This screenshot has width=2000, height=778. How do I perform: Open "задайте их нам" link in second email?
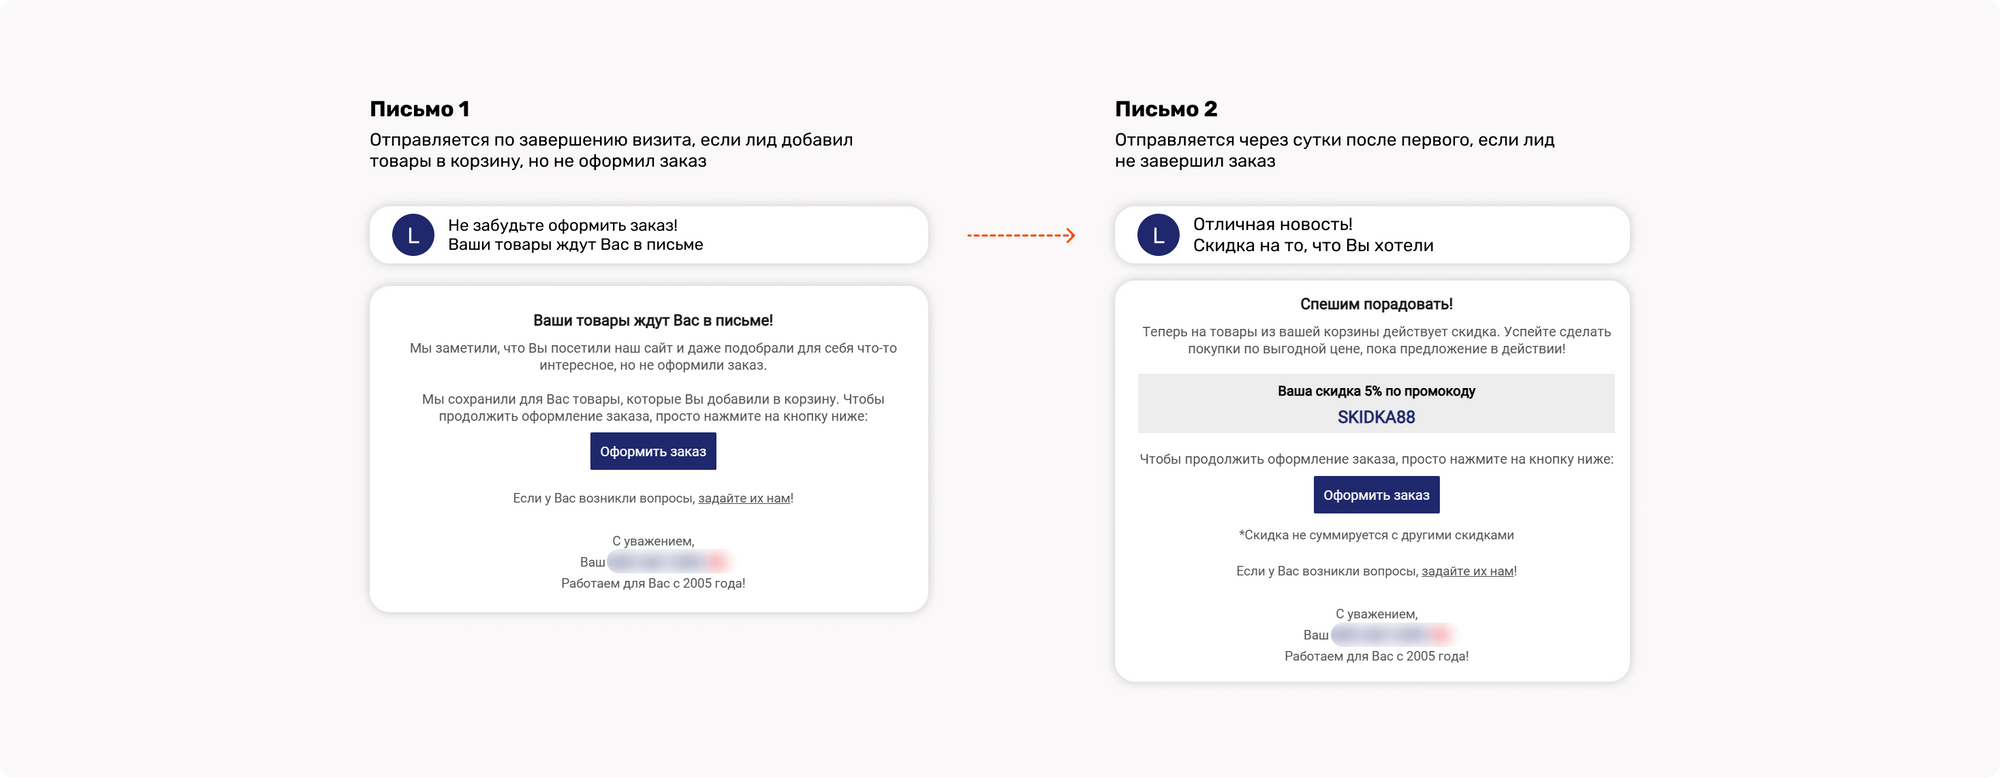1467,571
